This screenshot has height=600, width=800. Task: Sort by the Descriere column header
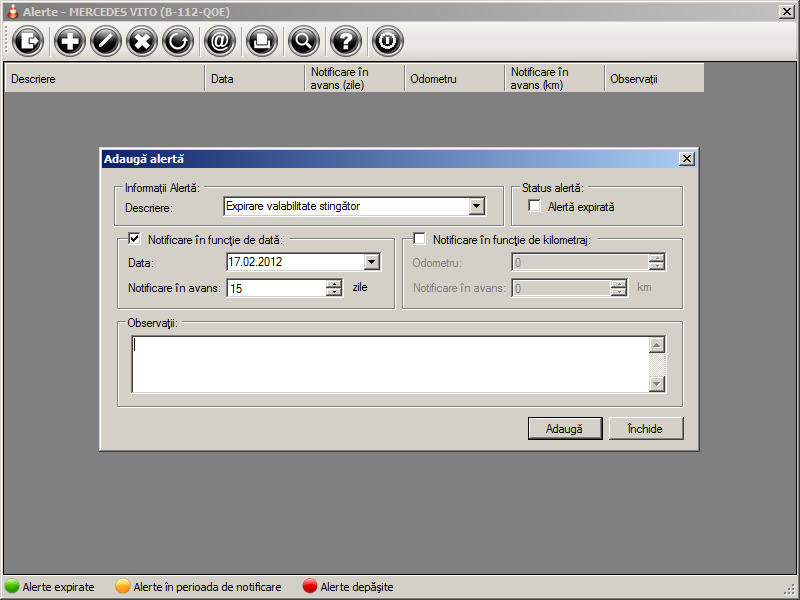pyautogui.click(x=104, y=79)
